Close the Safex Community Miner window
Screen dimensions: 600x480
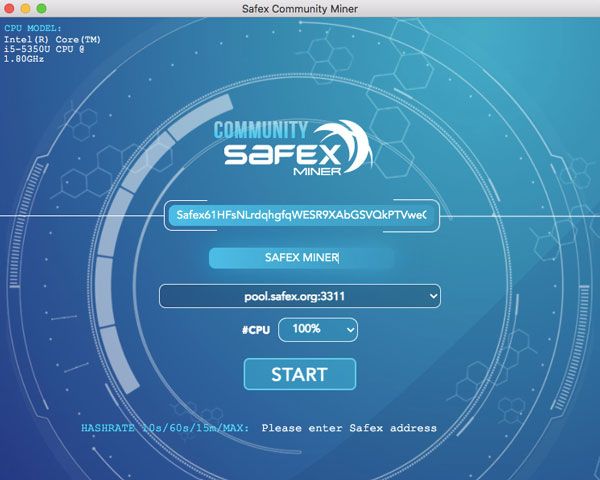(x=9, y=8)
